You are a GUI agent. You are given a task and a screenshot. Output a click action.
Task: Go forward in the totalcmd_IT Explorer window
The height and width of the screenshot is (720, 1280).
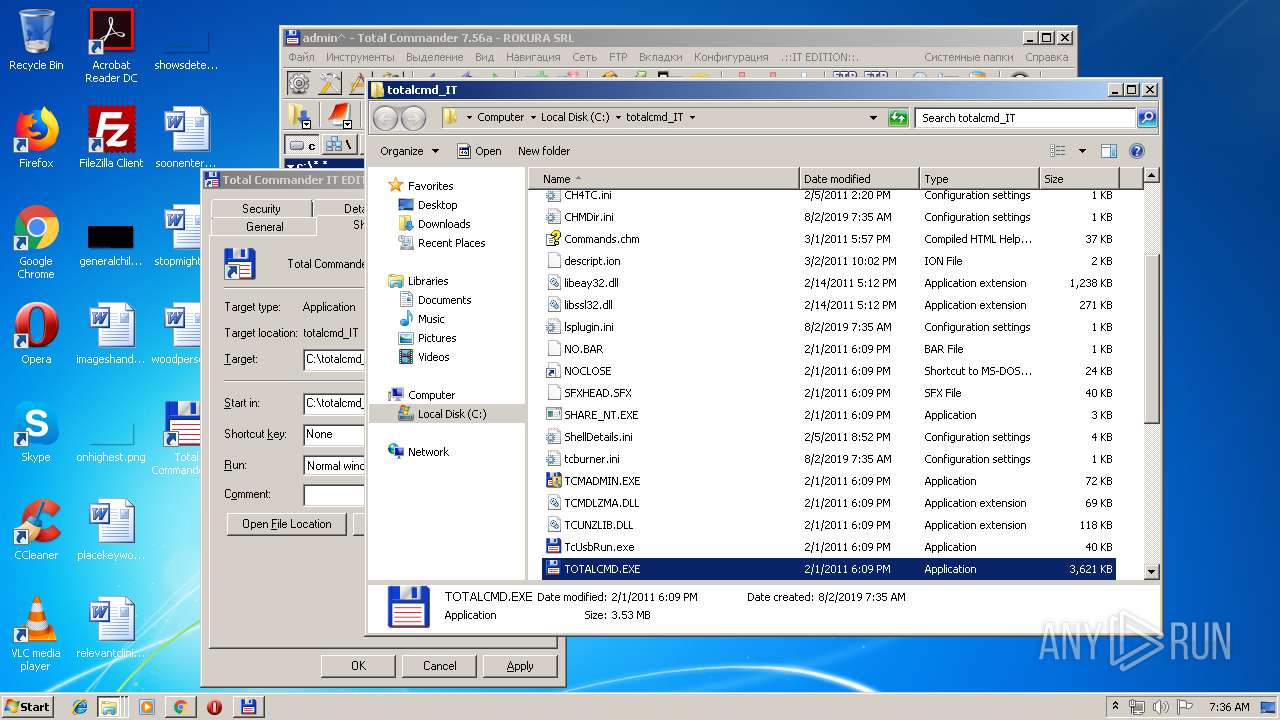[x=412, y=118]
